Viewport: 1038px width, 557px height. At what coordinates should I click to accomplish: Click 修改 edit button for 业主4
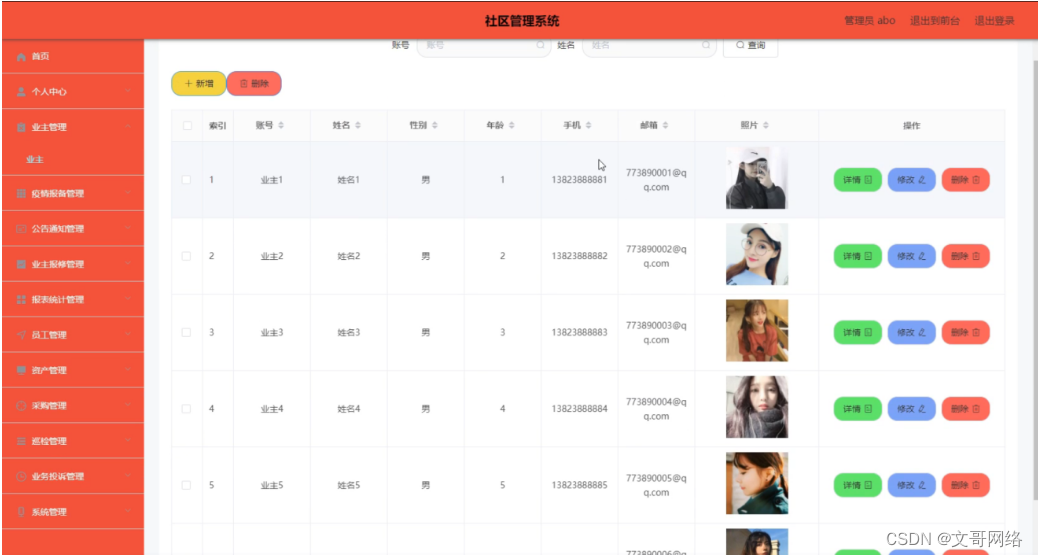click(912, 409)
